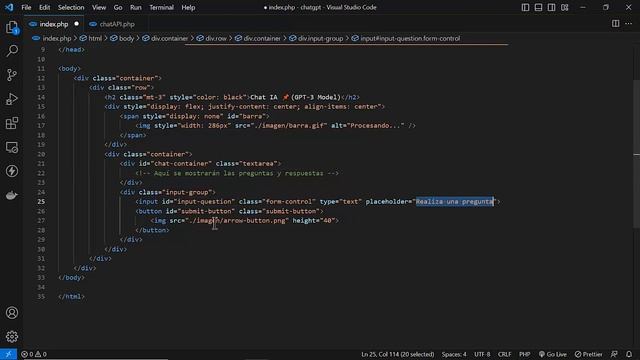The height and width of the screenshot is (360, 640).
Task: Select div.input-group breadcrumb item
Action: point(320,38)
